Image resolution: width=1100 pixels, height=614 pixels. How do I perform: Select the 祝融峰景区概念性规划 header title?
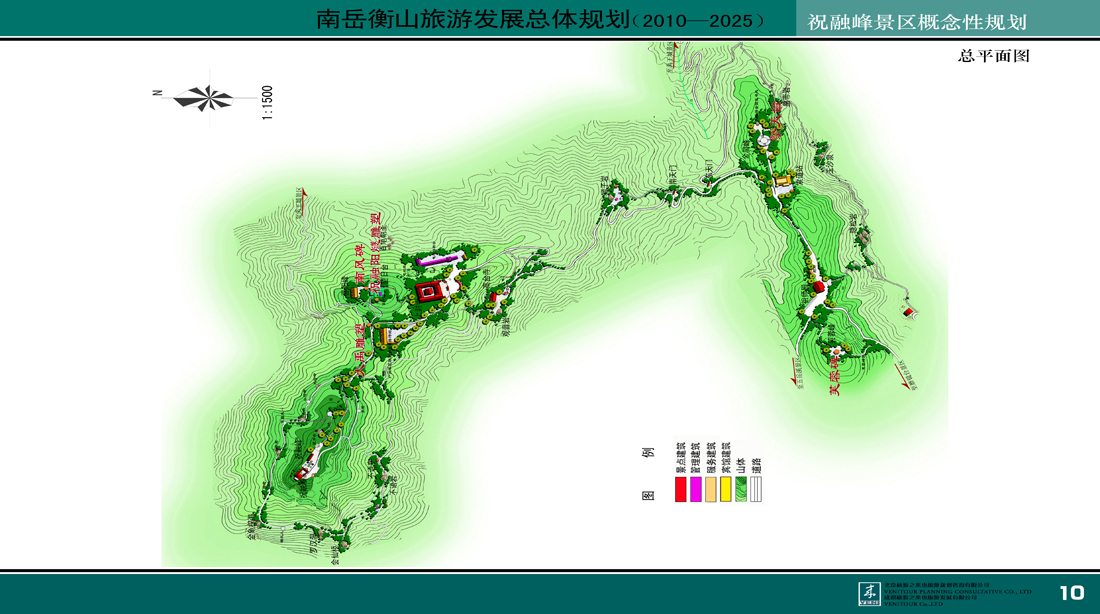[x=917, y=22]
